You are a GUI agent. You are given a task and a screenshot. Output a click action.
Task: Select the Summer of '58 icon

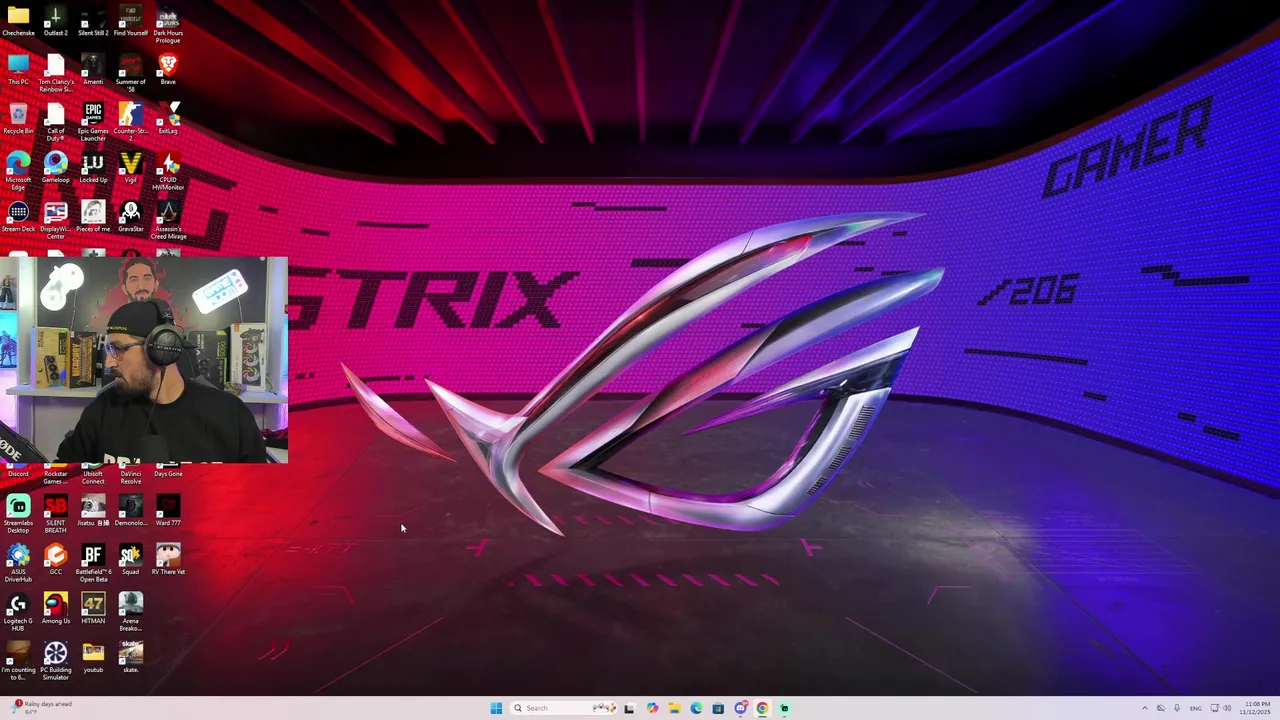130,73
